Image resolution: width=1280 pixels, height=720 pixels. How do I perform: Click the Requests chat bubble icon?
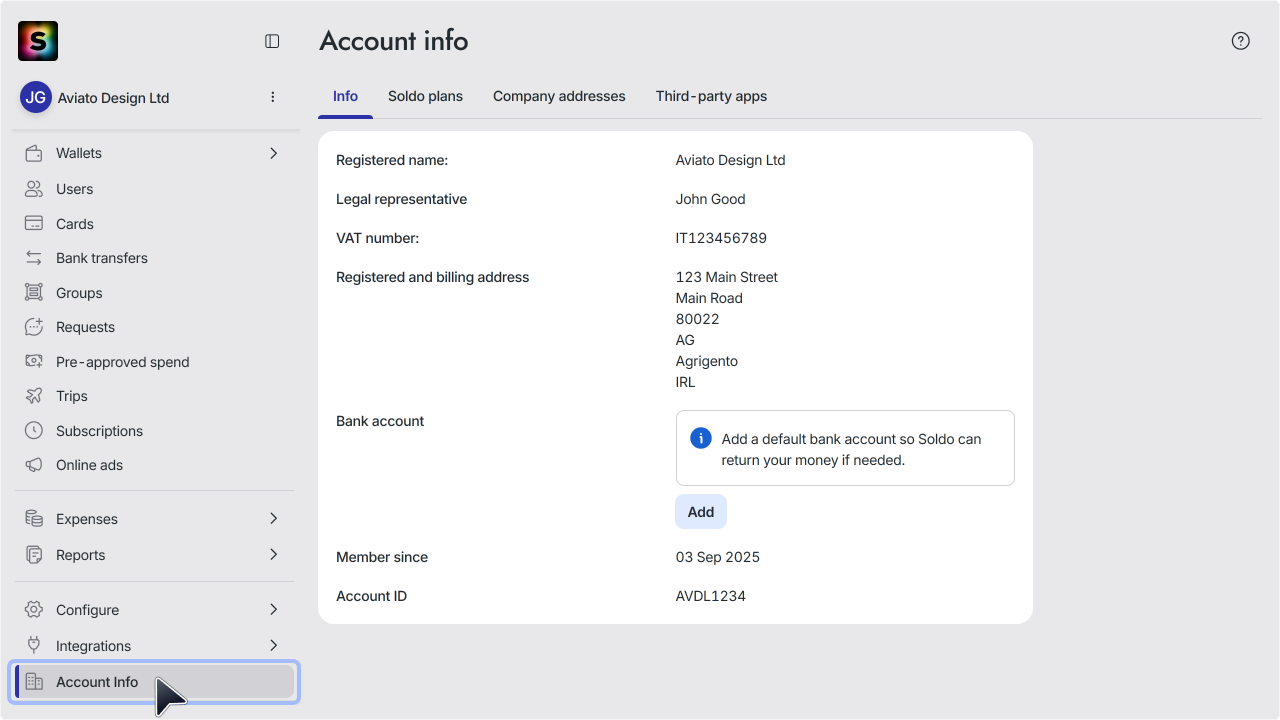click(34, 327)
